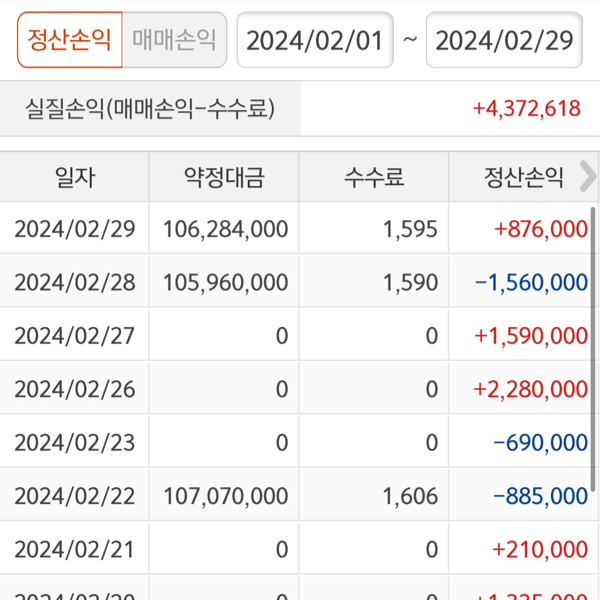Select the 정산손익 tab
600x600 pixels.
70,40
